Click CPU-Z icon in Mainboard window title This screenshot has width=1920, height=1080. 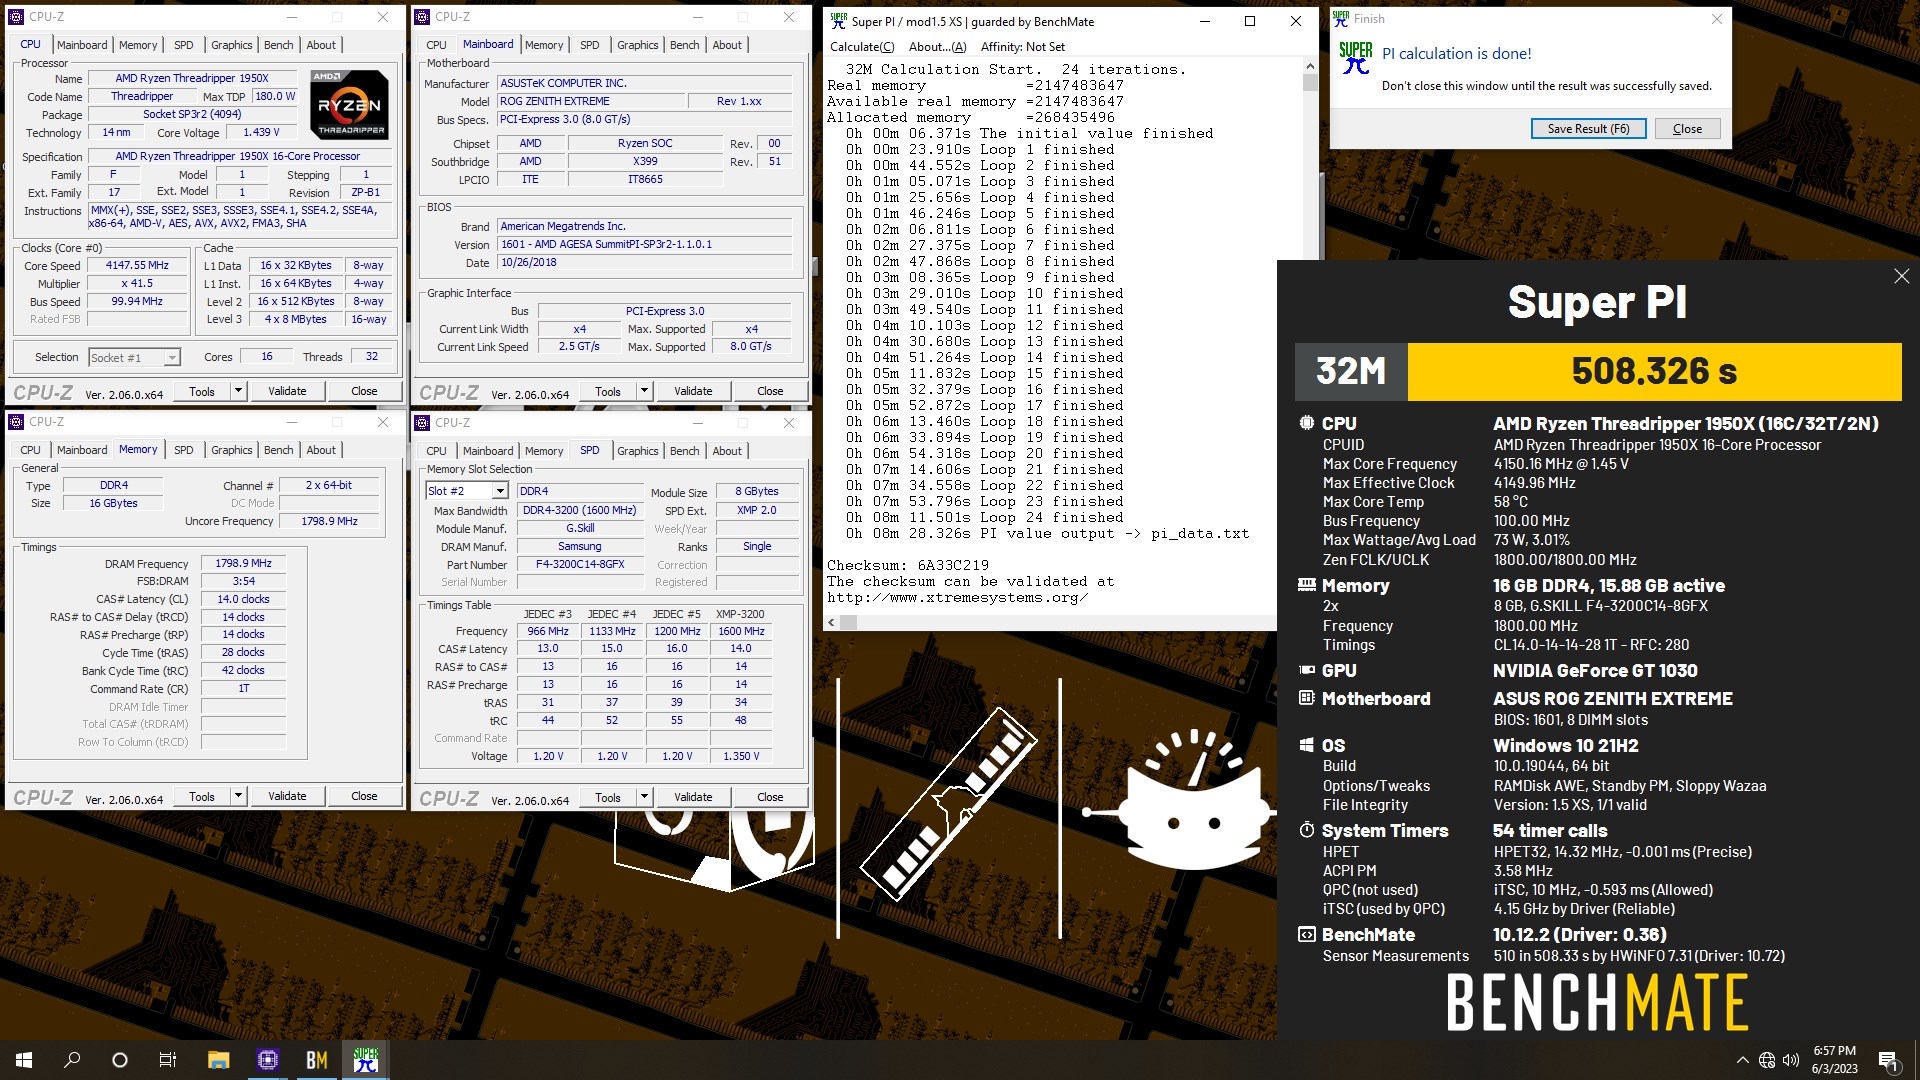pyautogui.click(x=422, y=17)
